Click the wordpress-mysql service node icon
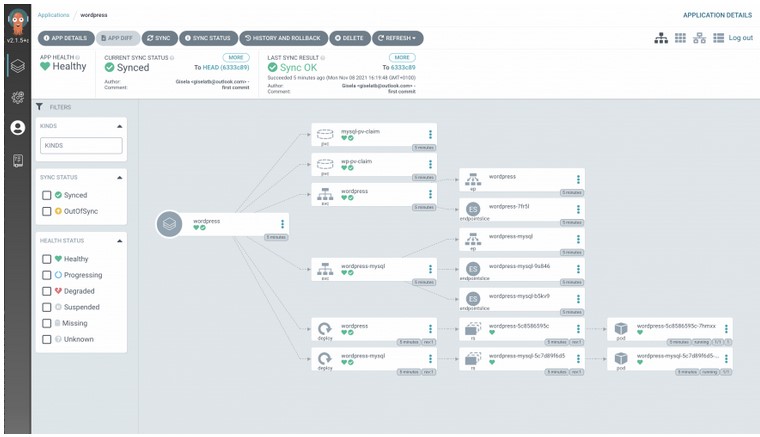 325,269
